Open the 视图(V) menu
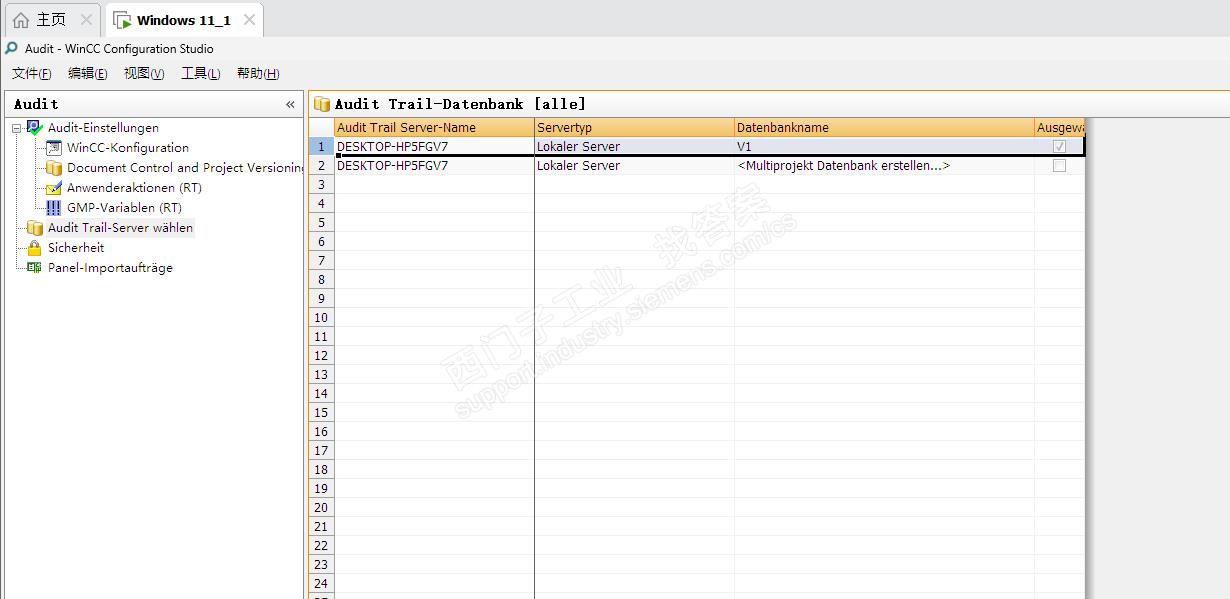The height and width of the screenshot is (599, 1230). [144, 74]
